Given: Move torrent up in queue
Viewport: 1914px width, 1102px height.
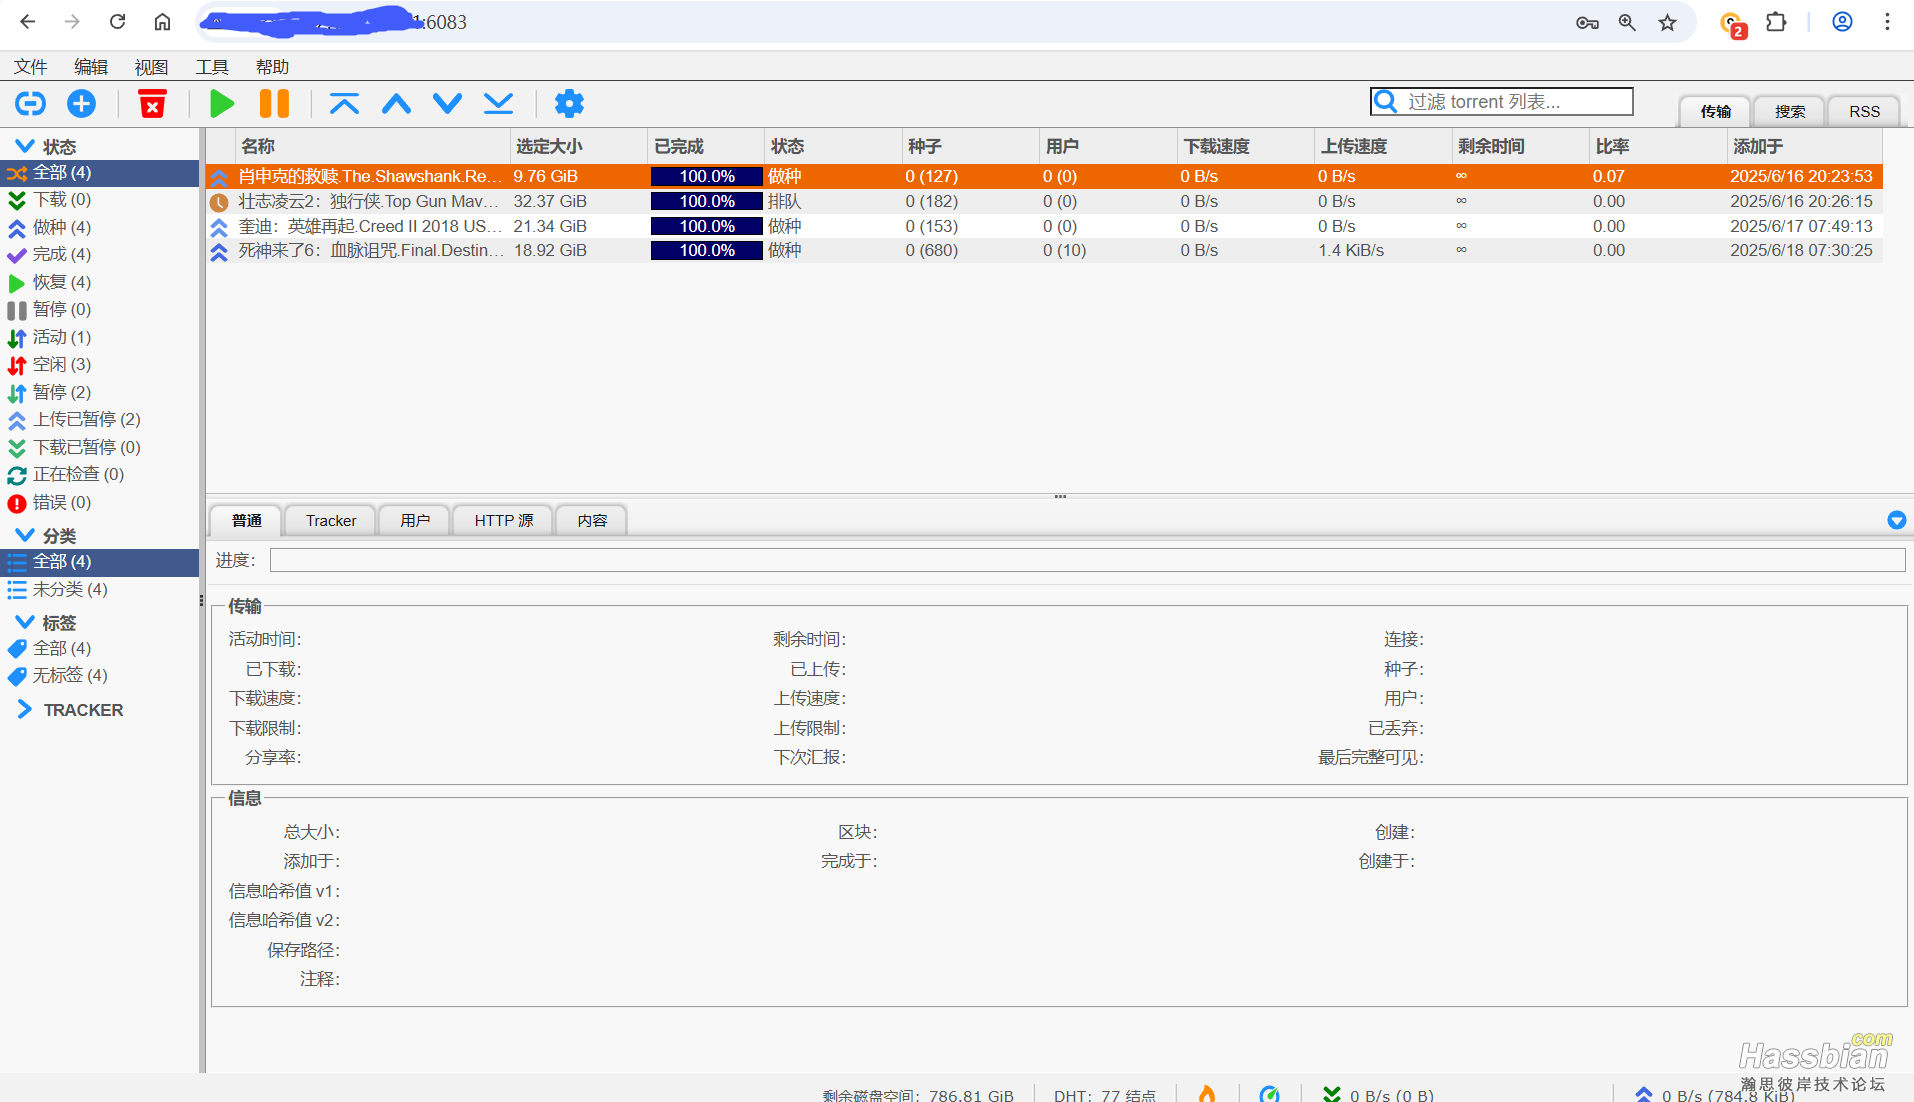Looking at the screenshot, I should coord(396,103).
